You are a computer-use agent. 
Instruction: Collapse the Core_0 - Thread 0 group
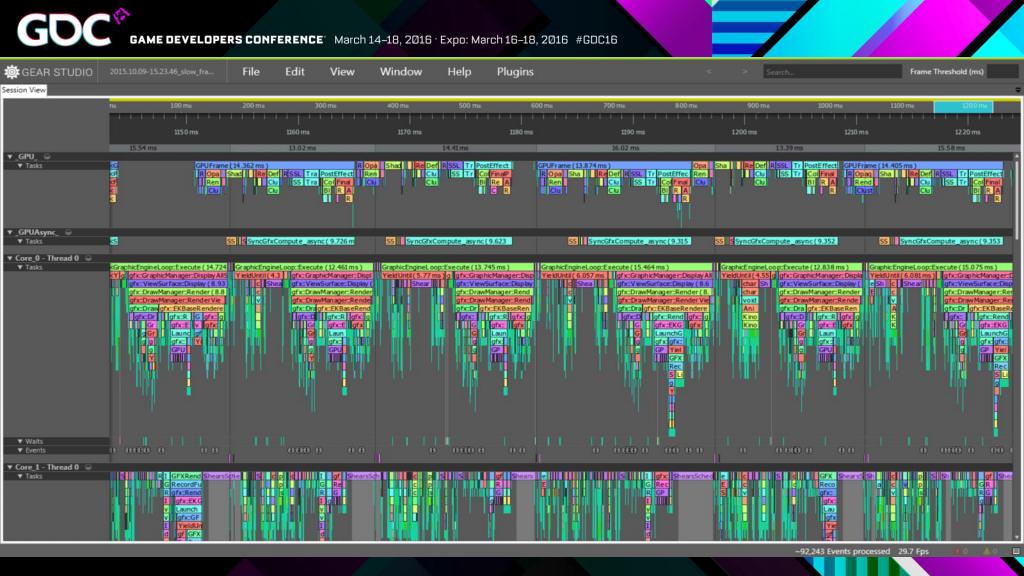click(x=10, y=259)
